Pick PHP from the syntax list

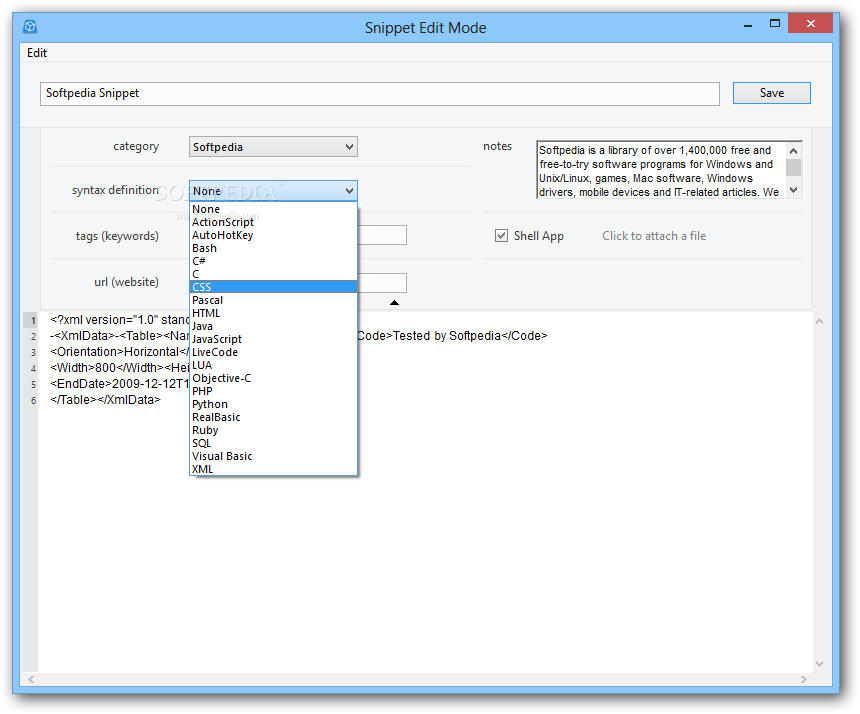[x=273, y=391]
